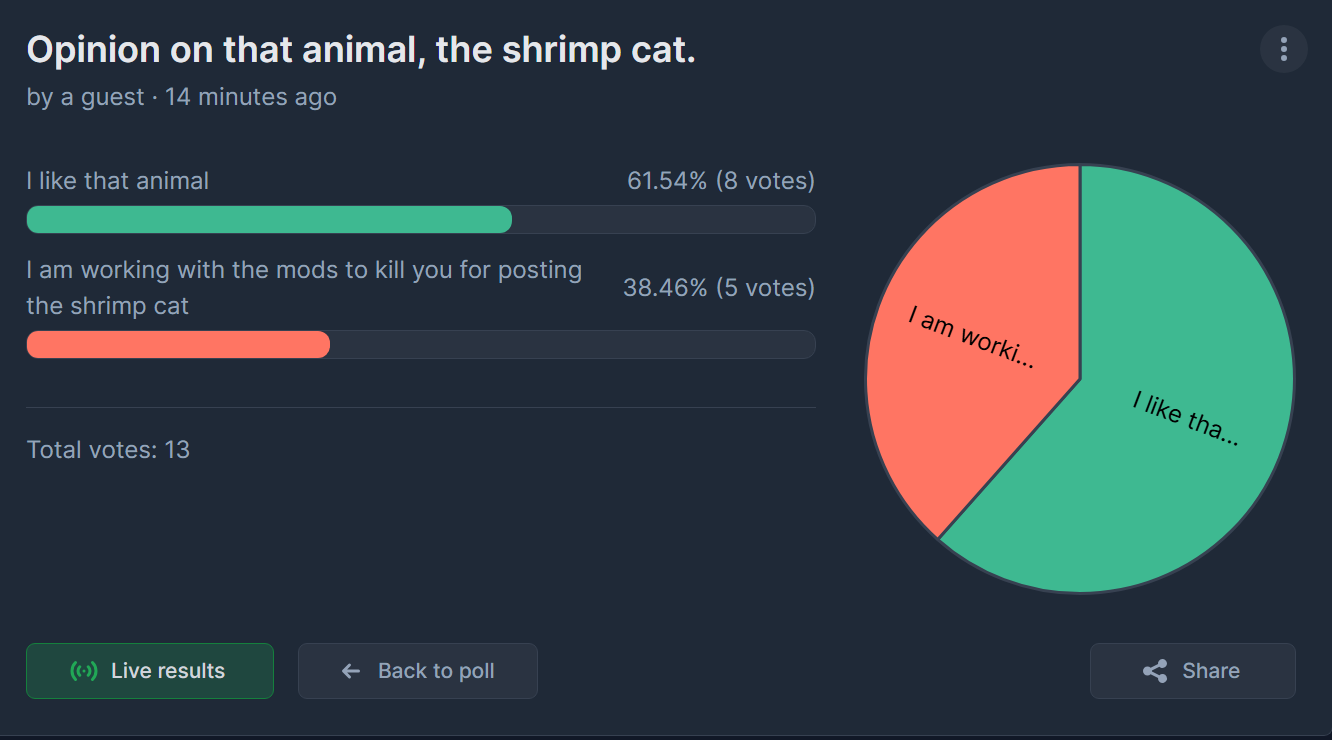Click the 38.46% (5 votes) label

tap(719, 288)
